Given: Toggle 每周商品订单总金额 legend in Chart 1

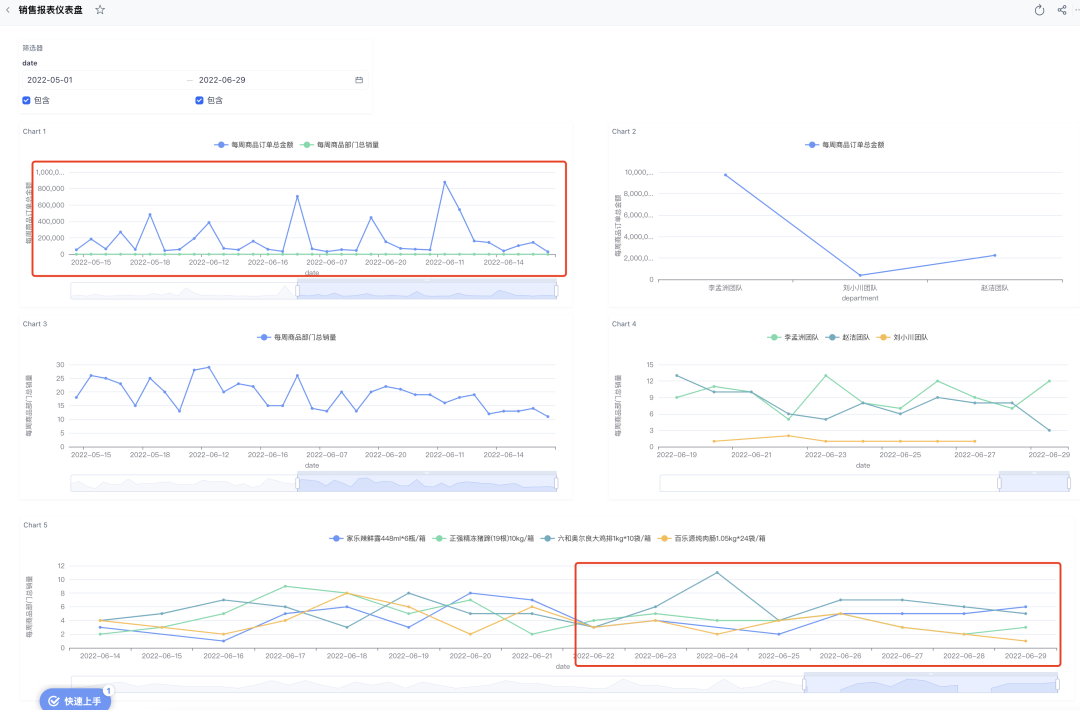Looking at the screenshot, I should 253,145.
